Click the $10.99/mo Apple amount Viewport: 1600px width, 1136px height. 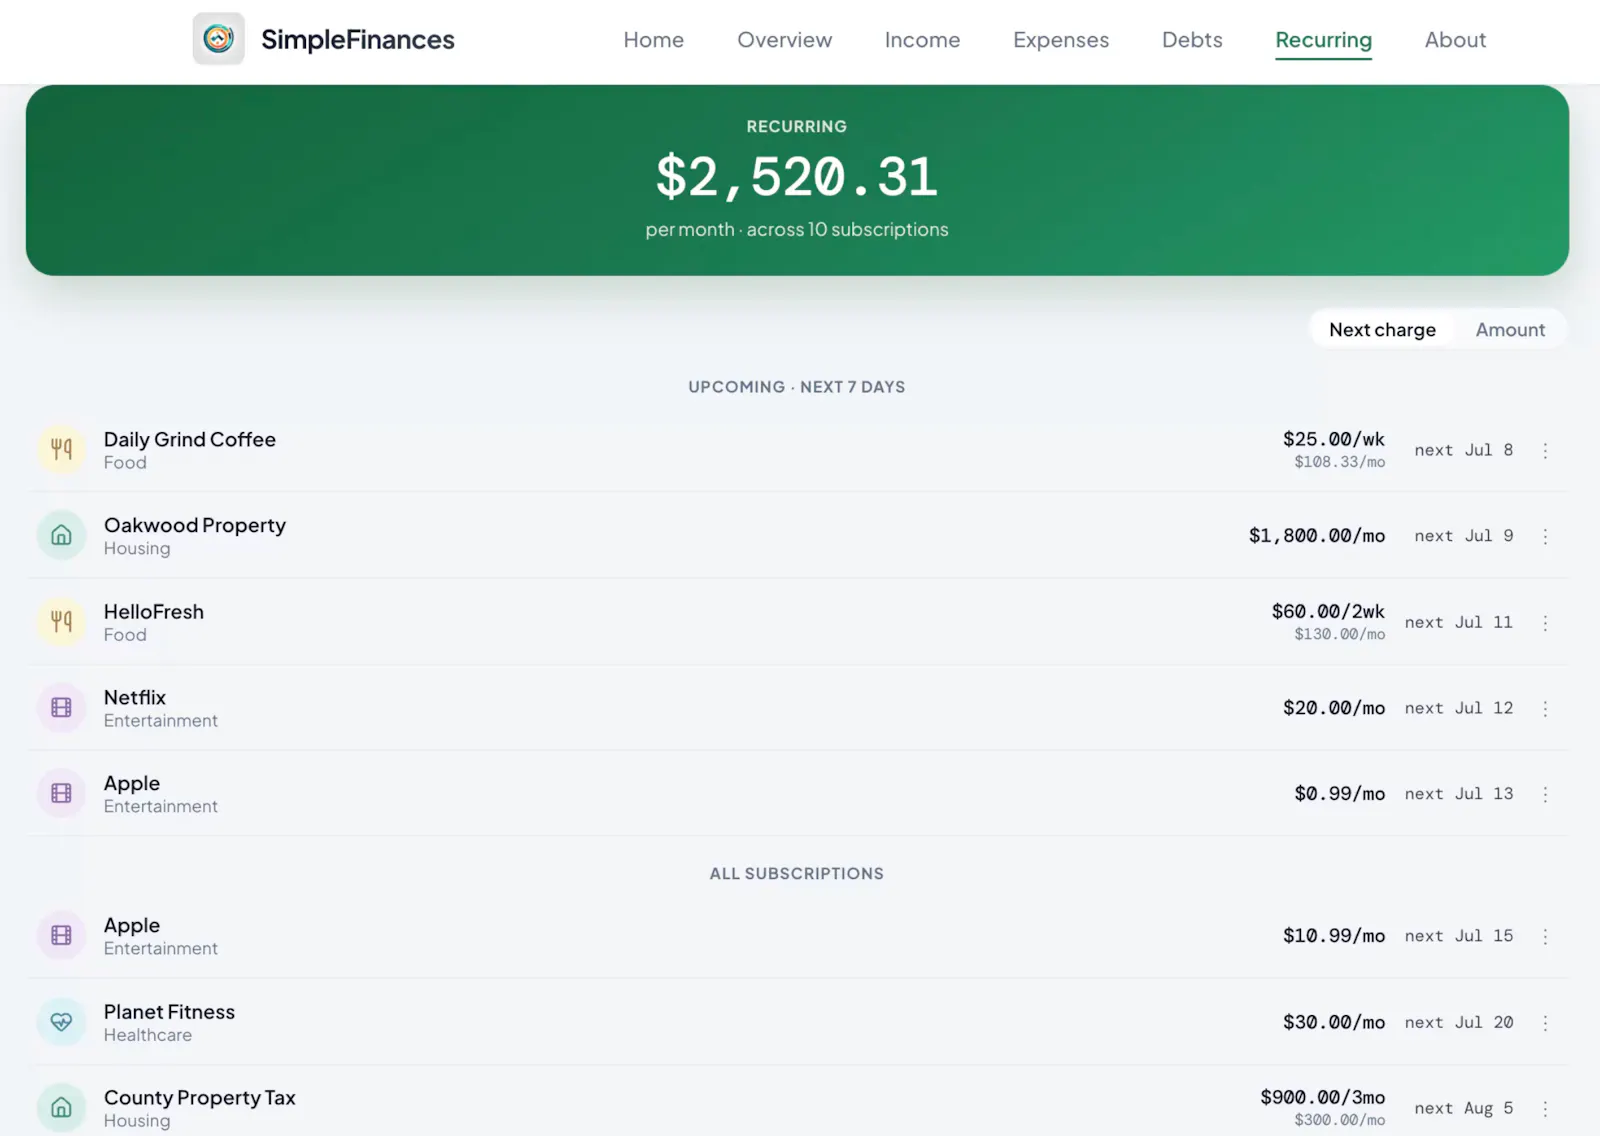[1334, 935]
